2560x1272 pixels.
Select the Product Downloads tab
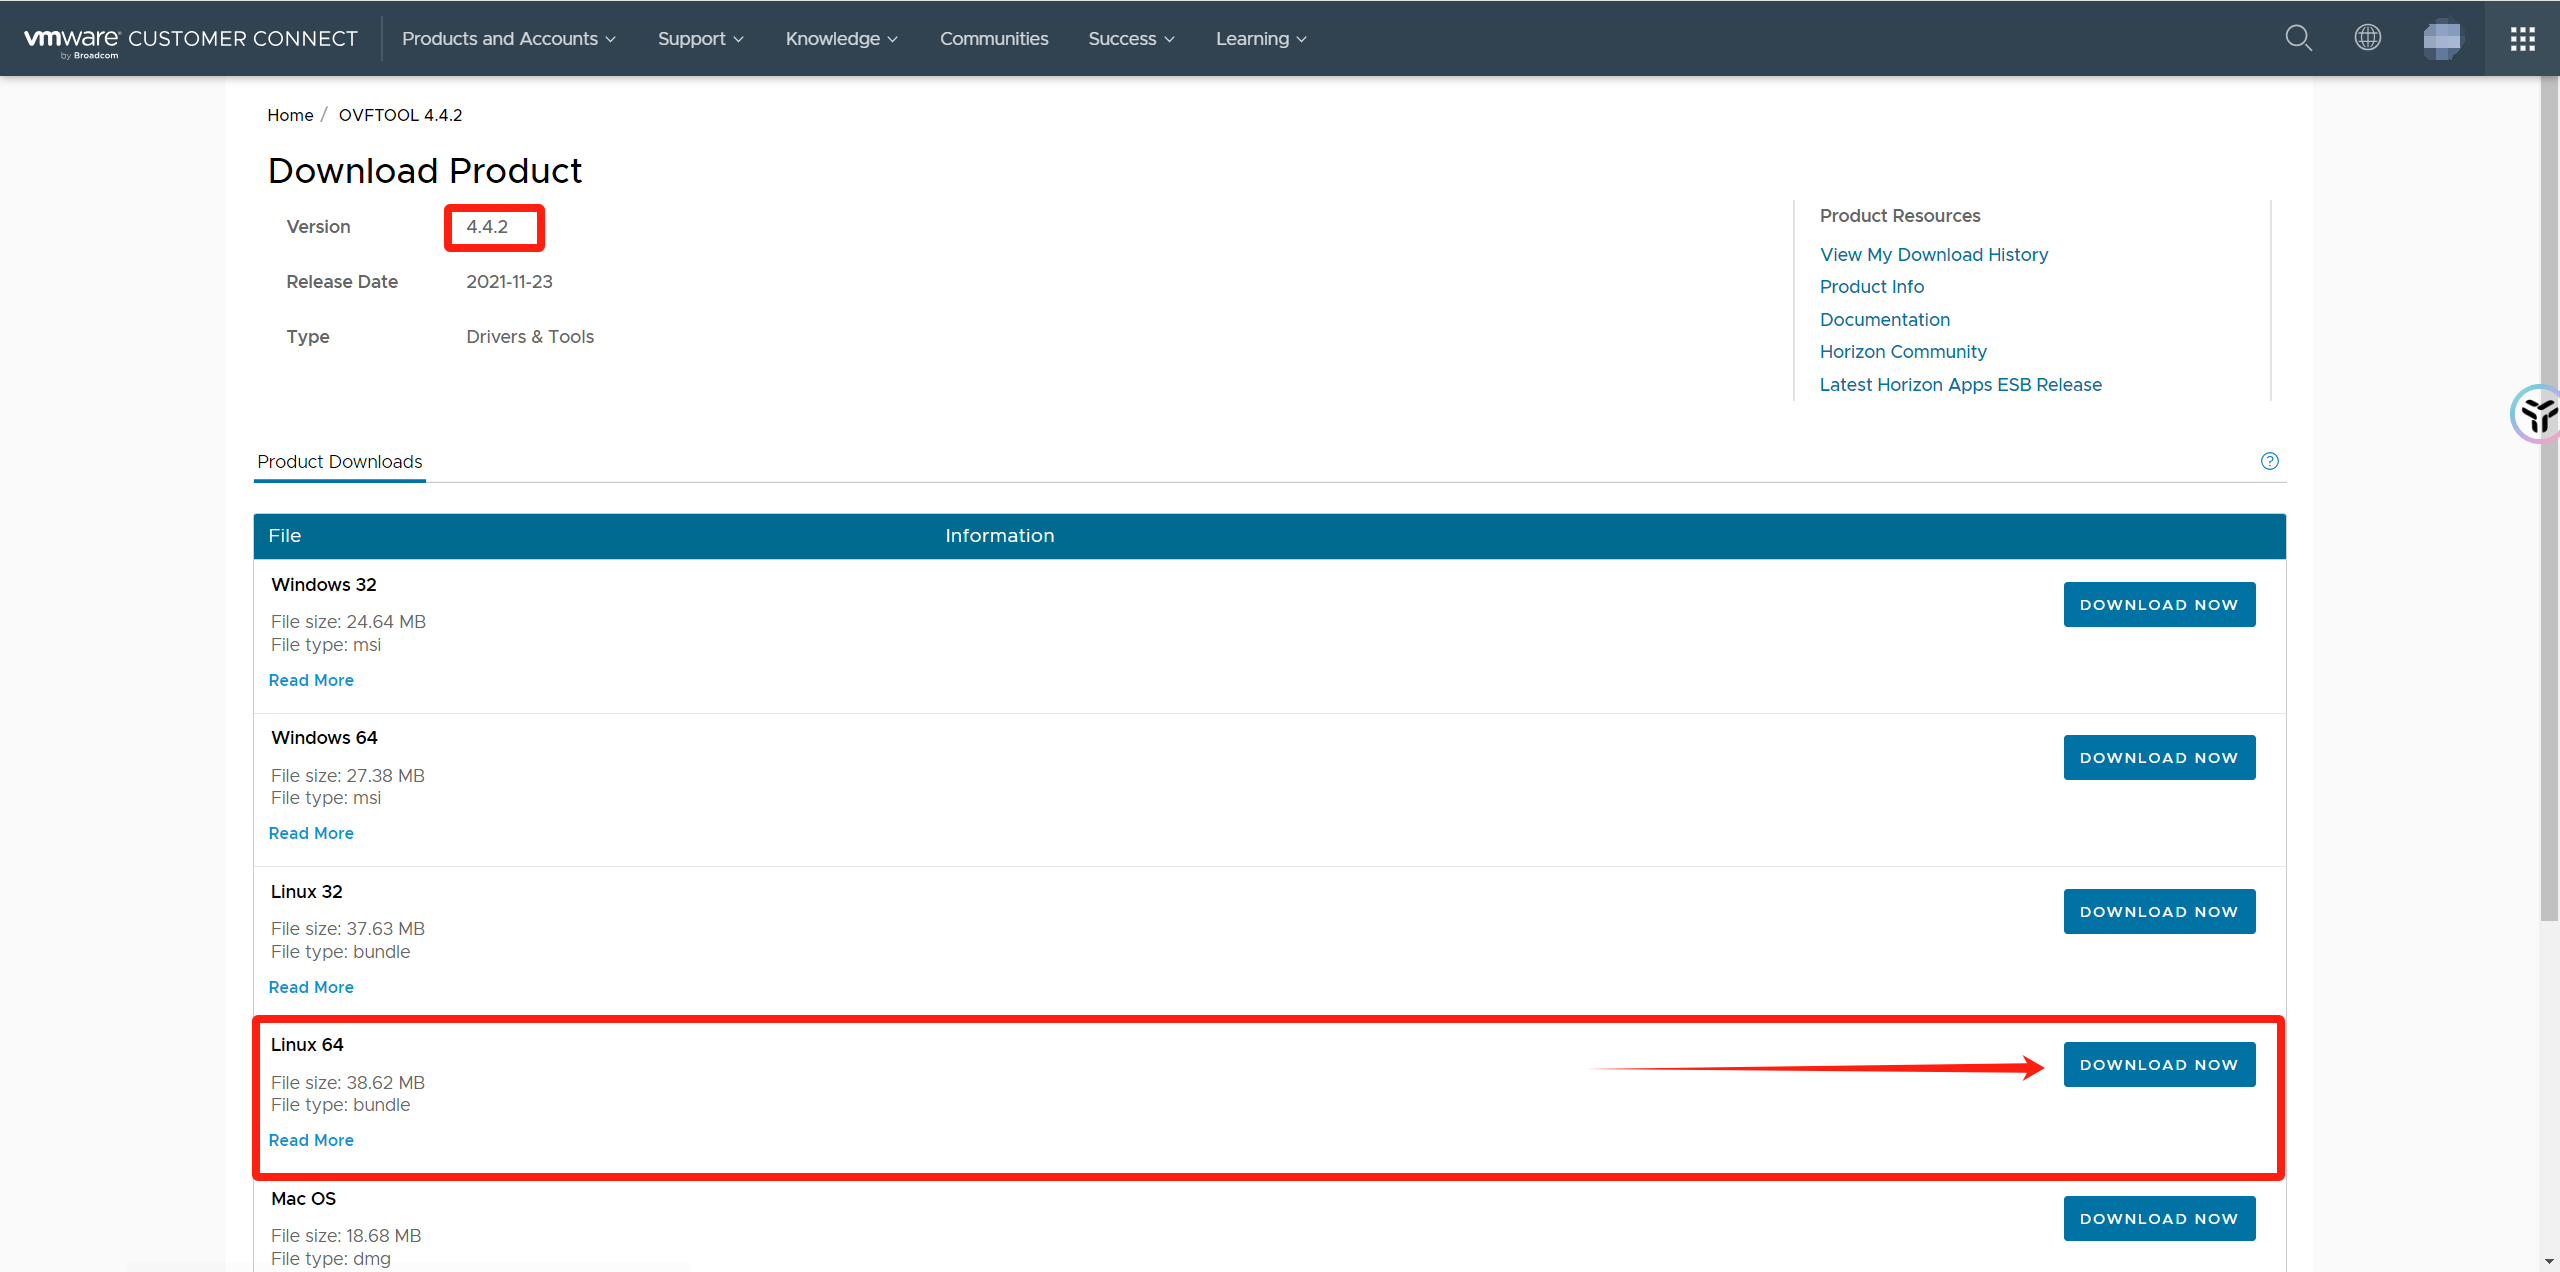(339, 462)
